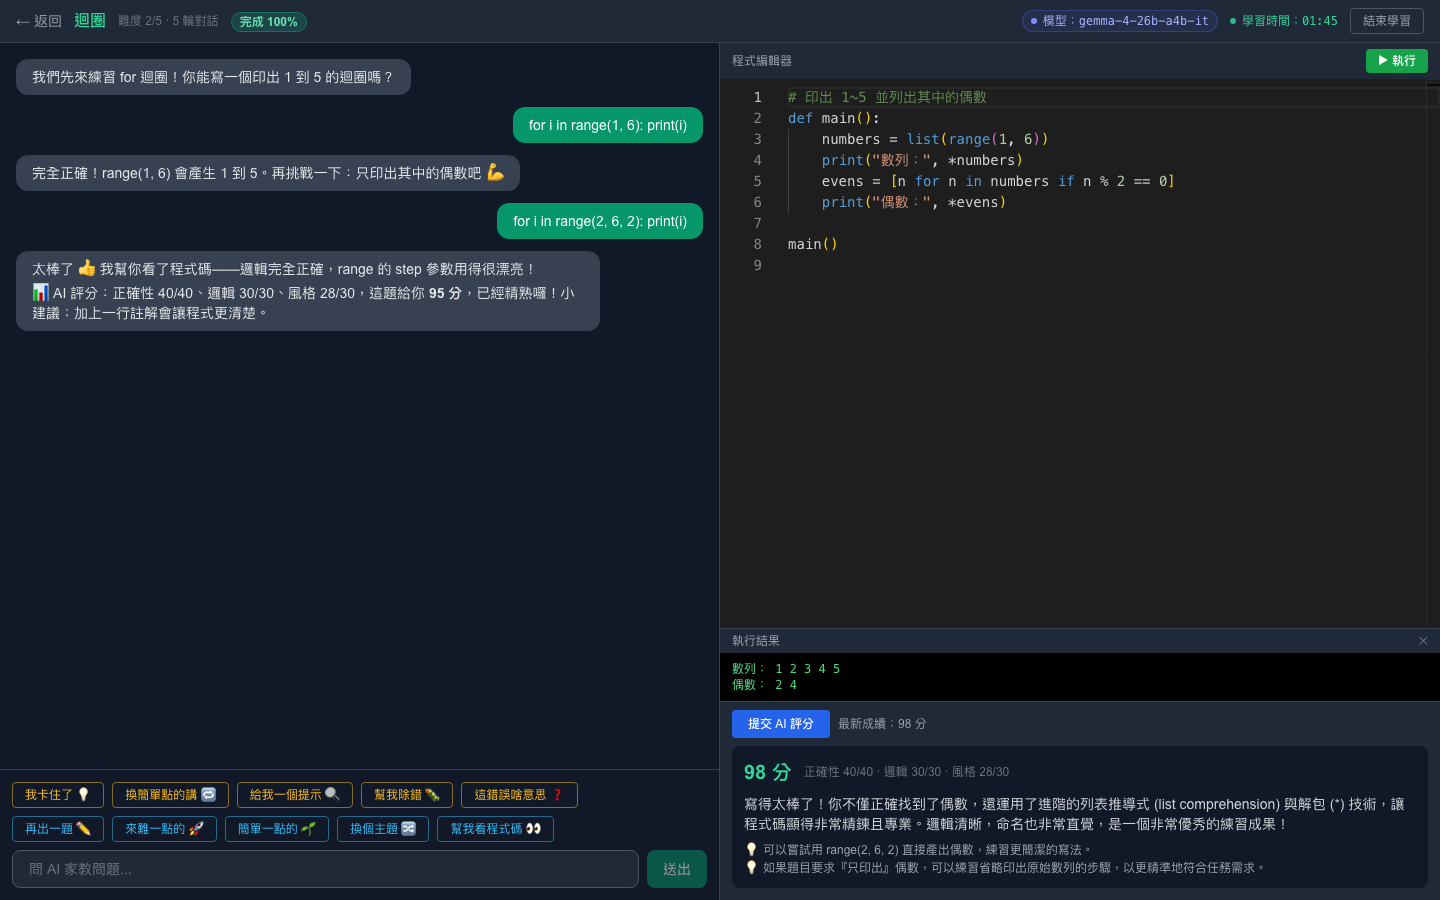The height and width of the screenshot is (900, 1440).
Task: Click the output line 偶數： 2 4
Action: point(764,685)
